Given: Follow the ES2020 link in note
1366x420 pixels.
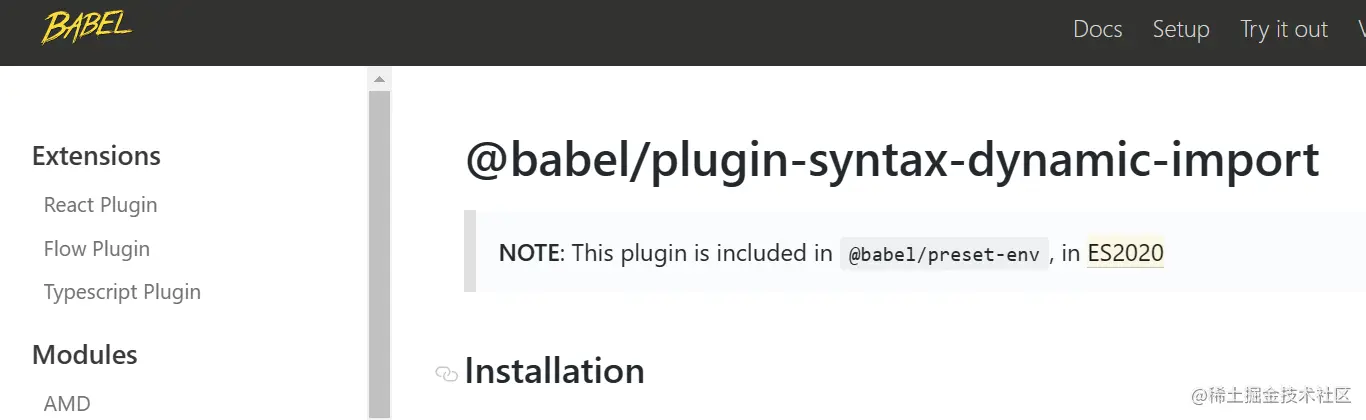Looking at the screenshot, I should click(1125, 253).
